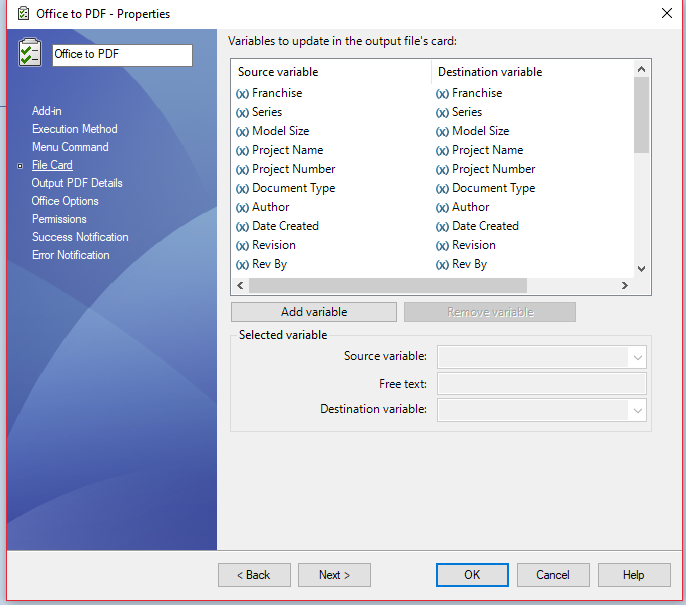Click the Back button
Viewport: 686px width, 605px height.
pyautogui.click(x=254, y=575)
